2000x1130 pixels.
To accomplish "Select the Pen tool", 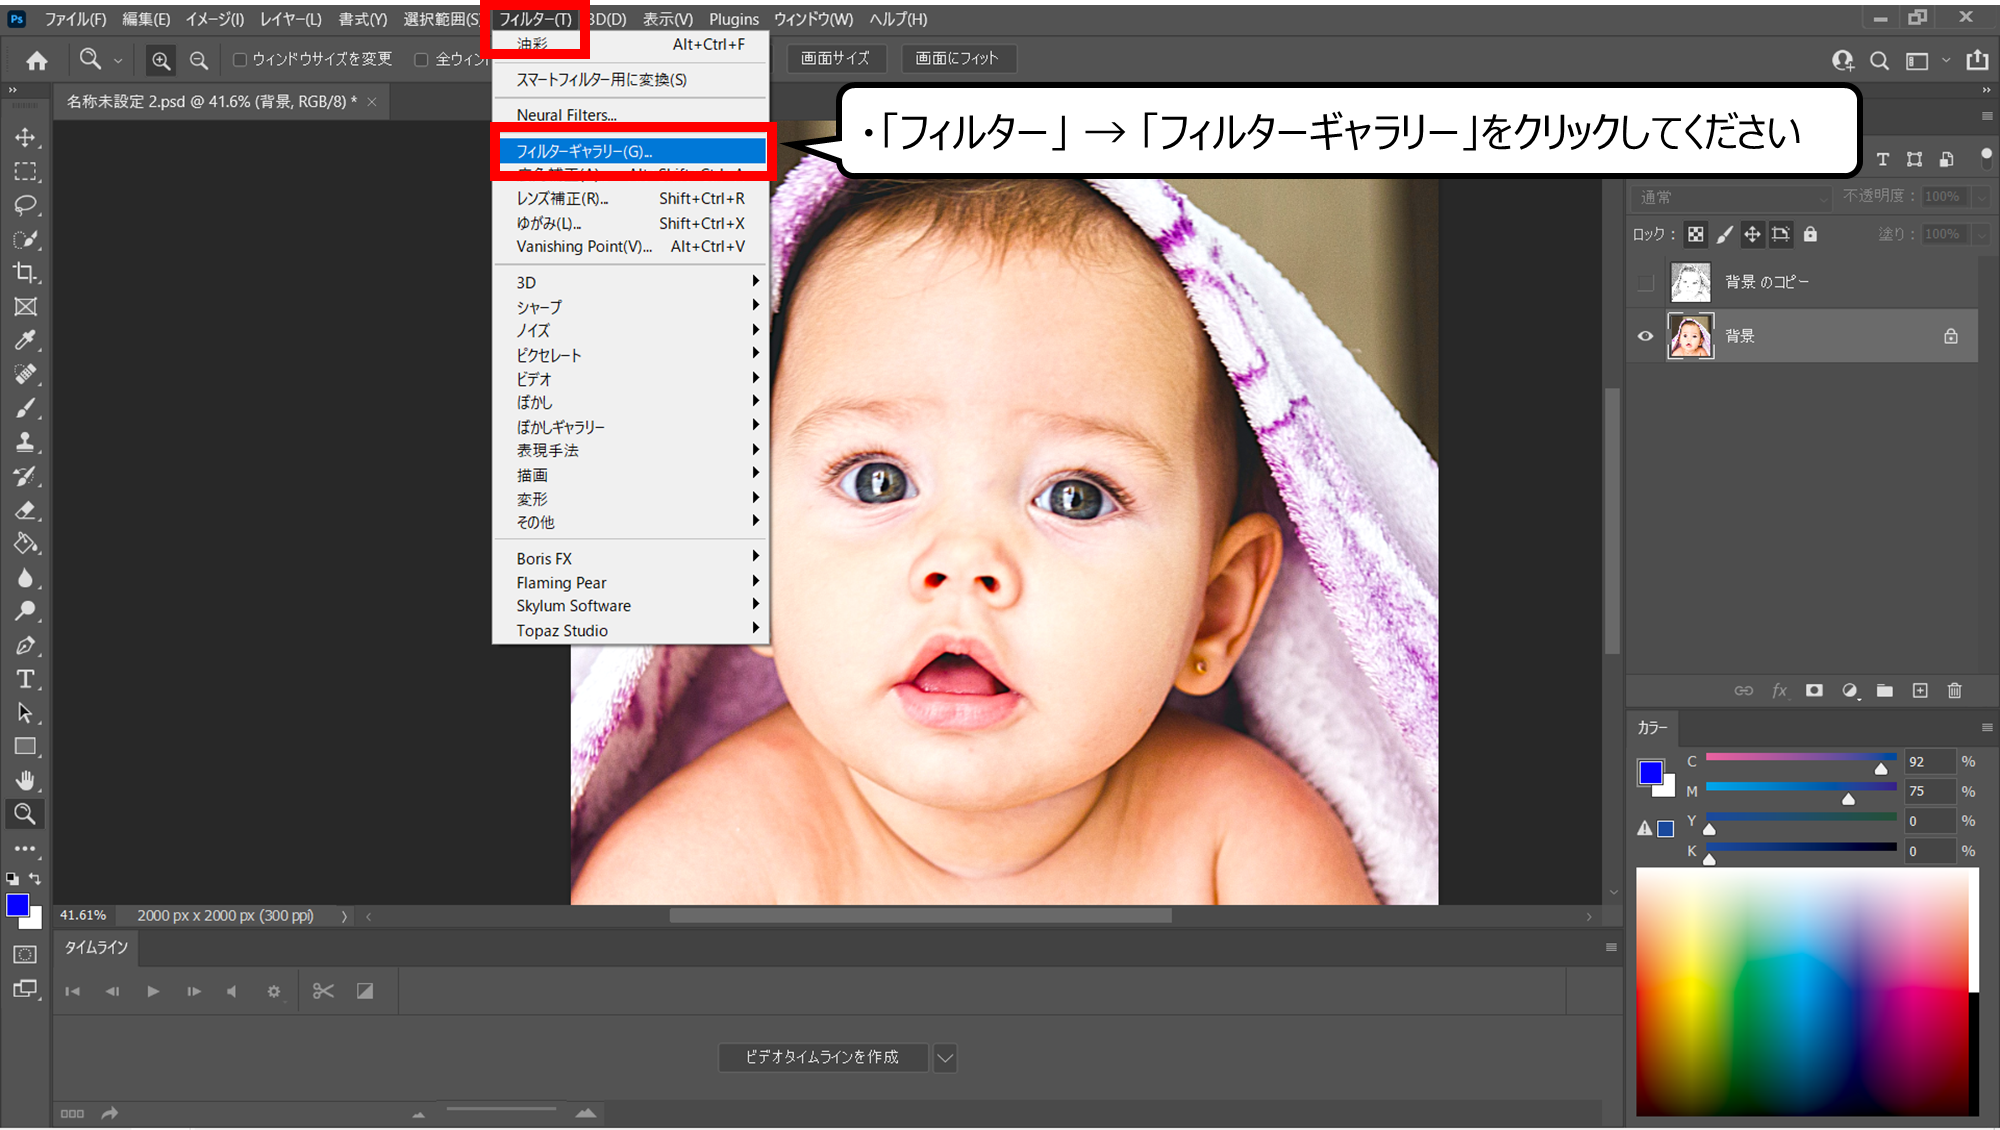I will click(x=25, y=645).
